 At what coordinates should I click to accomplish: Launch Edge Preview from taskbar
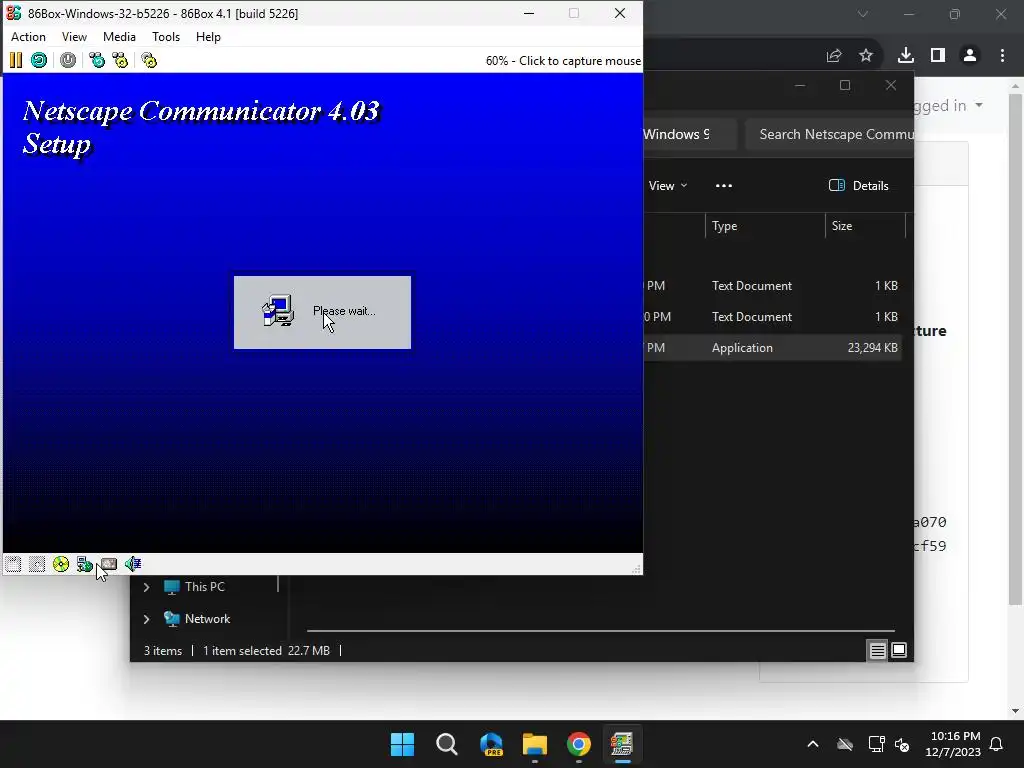tap(491, 744)
